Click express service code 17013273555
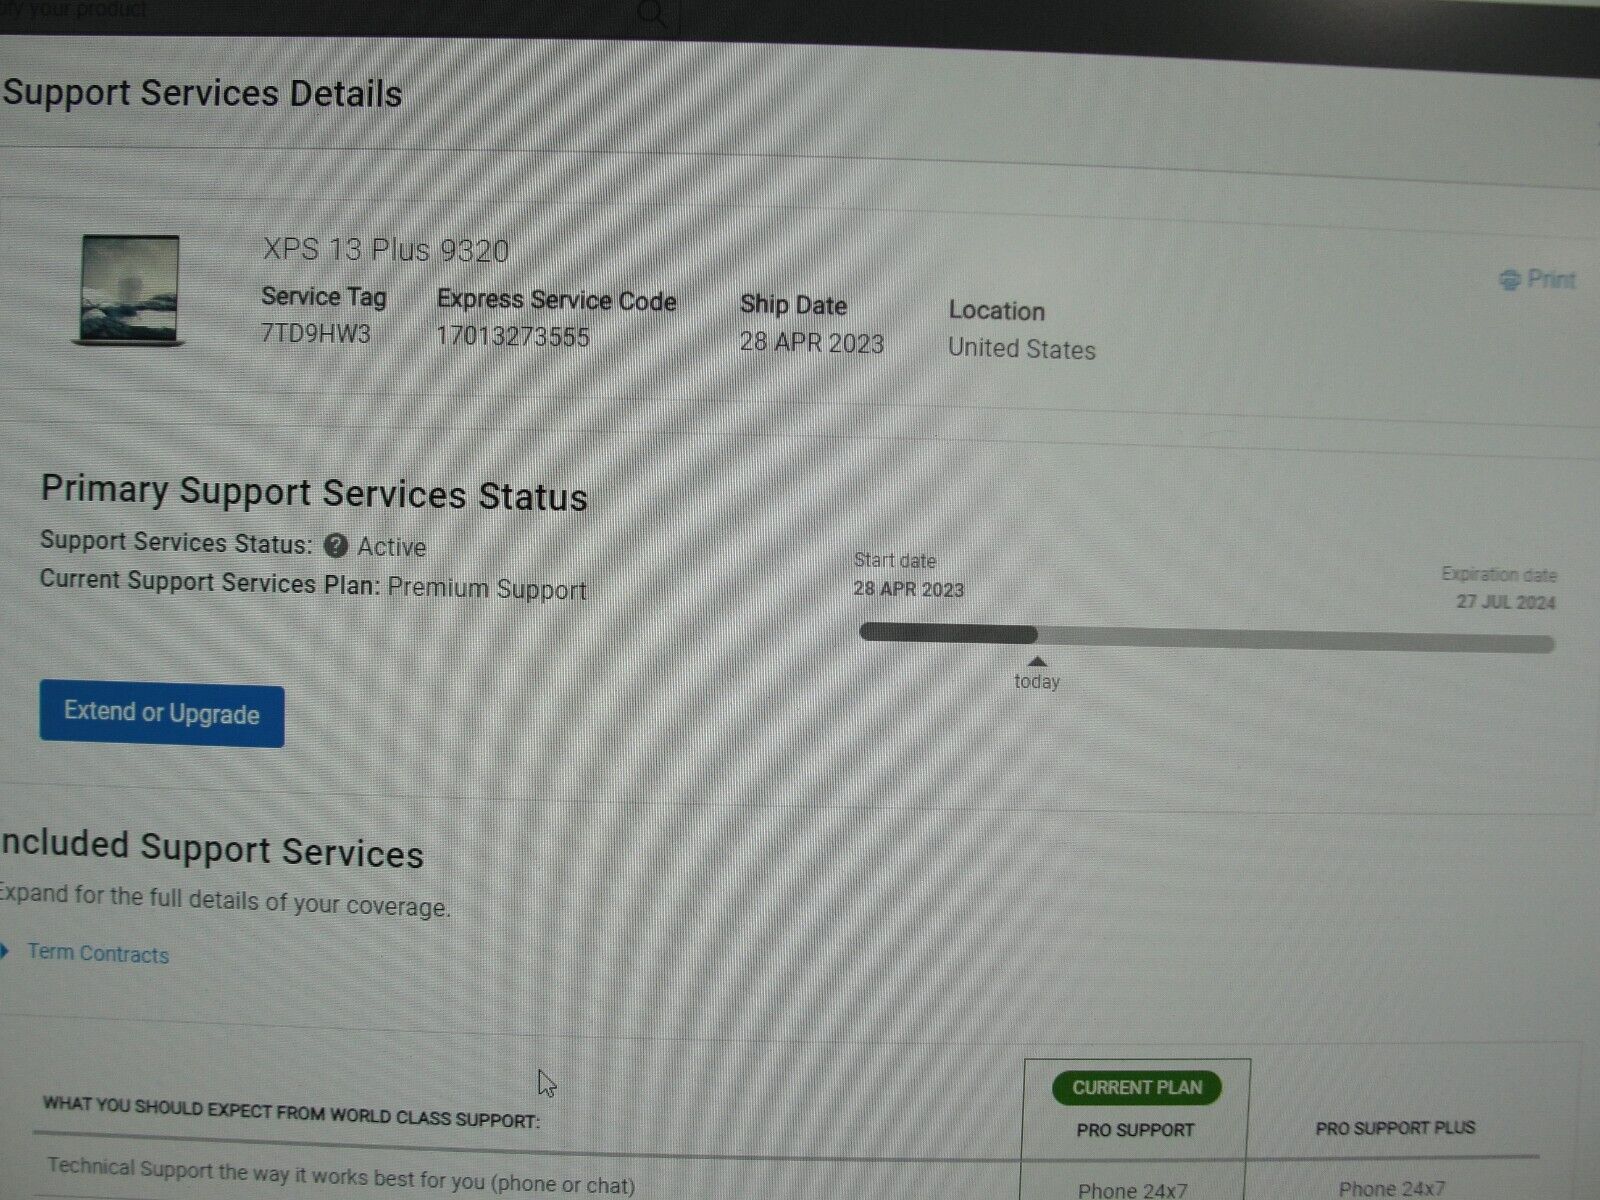The width and height of the screenshot is (1600, 1200). (513, 337)
